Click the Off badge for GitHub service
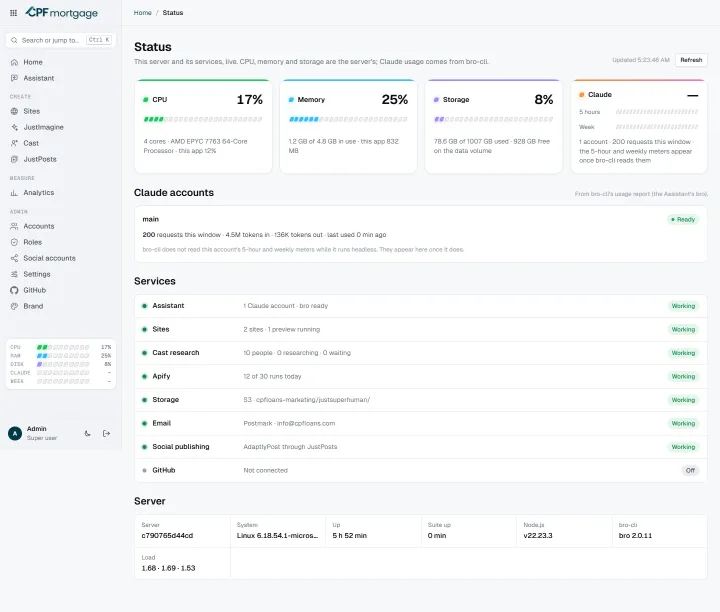Screen dimensions: 720x612 coord(690,471)
